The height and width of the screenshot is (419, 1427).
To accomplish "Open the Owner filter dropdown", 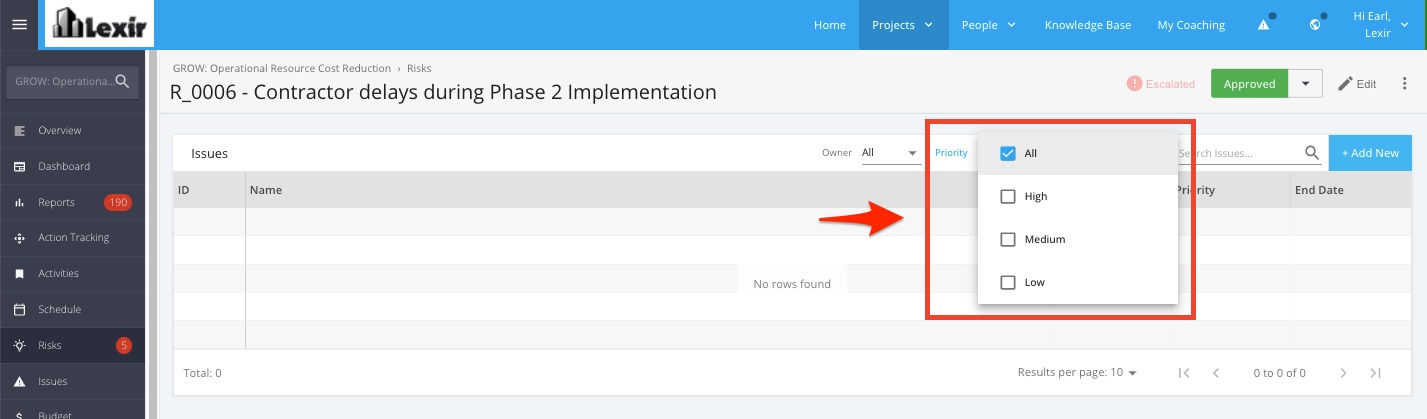I will [890, 153].
